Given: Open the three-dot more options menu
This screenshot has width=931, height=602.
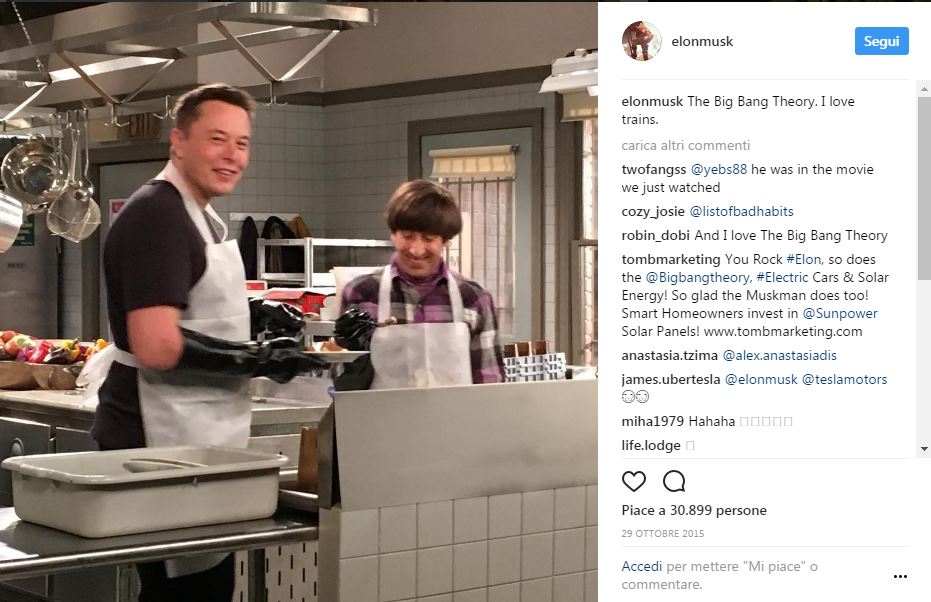Looking at the screenshot, I should (900, 576).
